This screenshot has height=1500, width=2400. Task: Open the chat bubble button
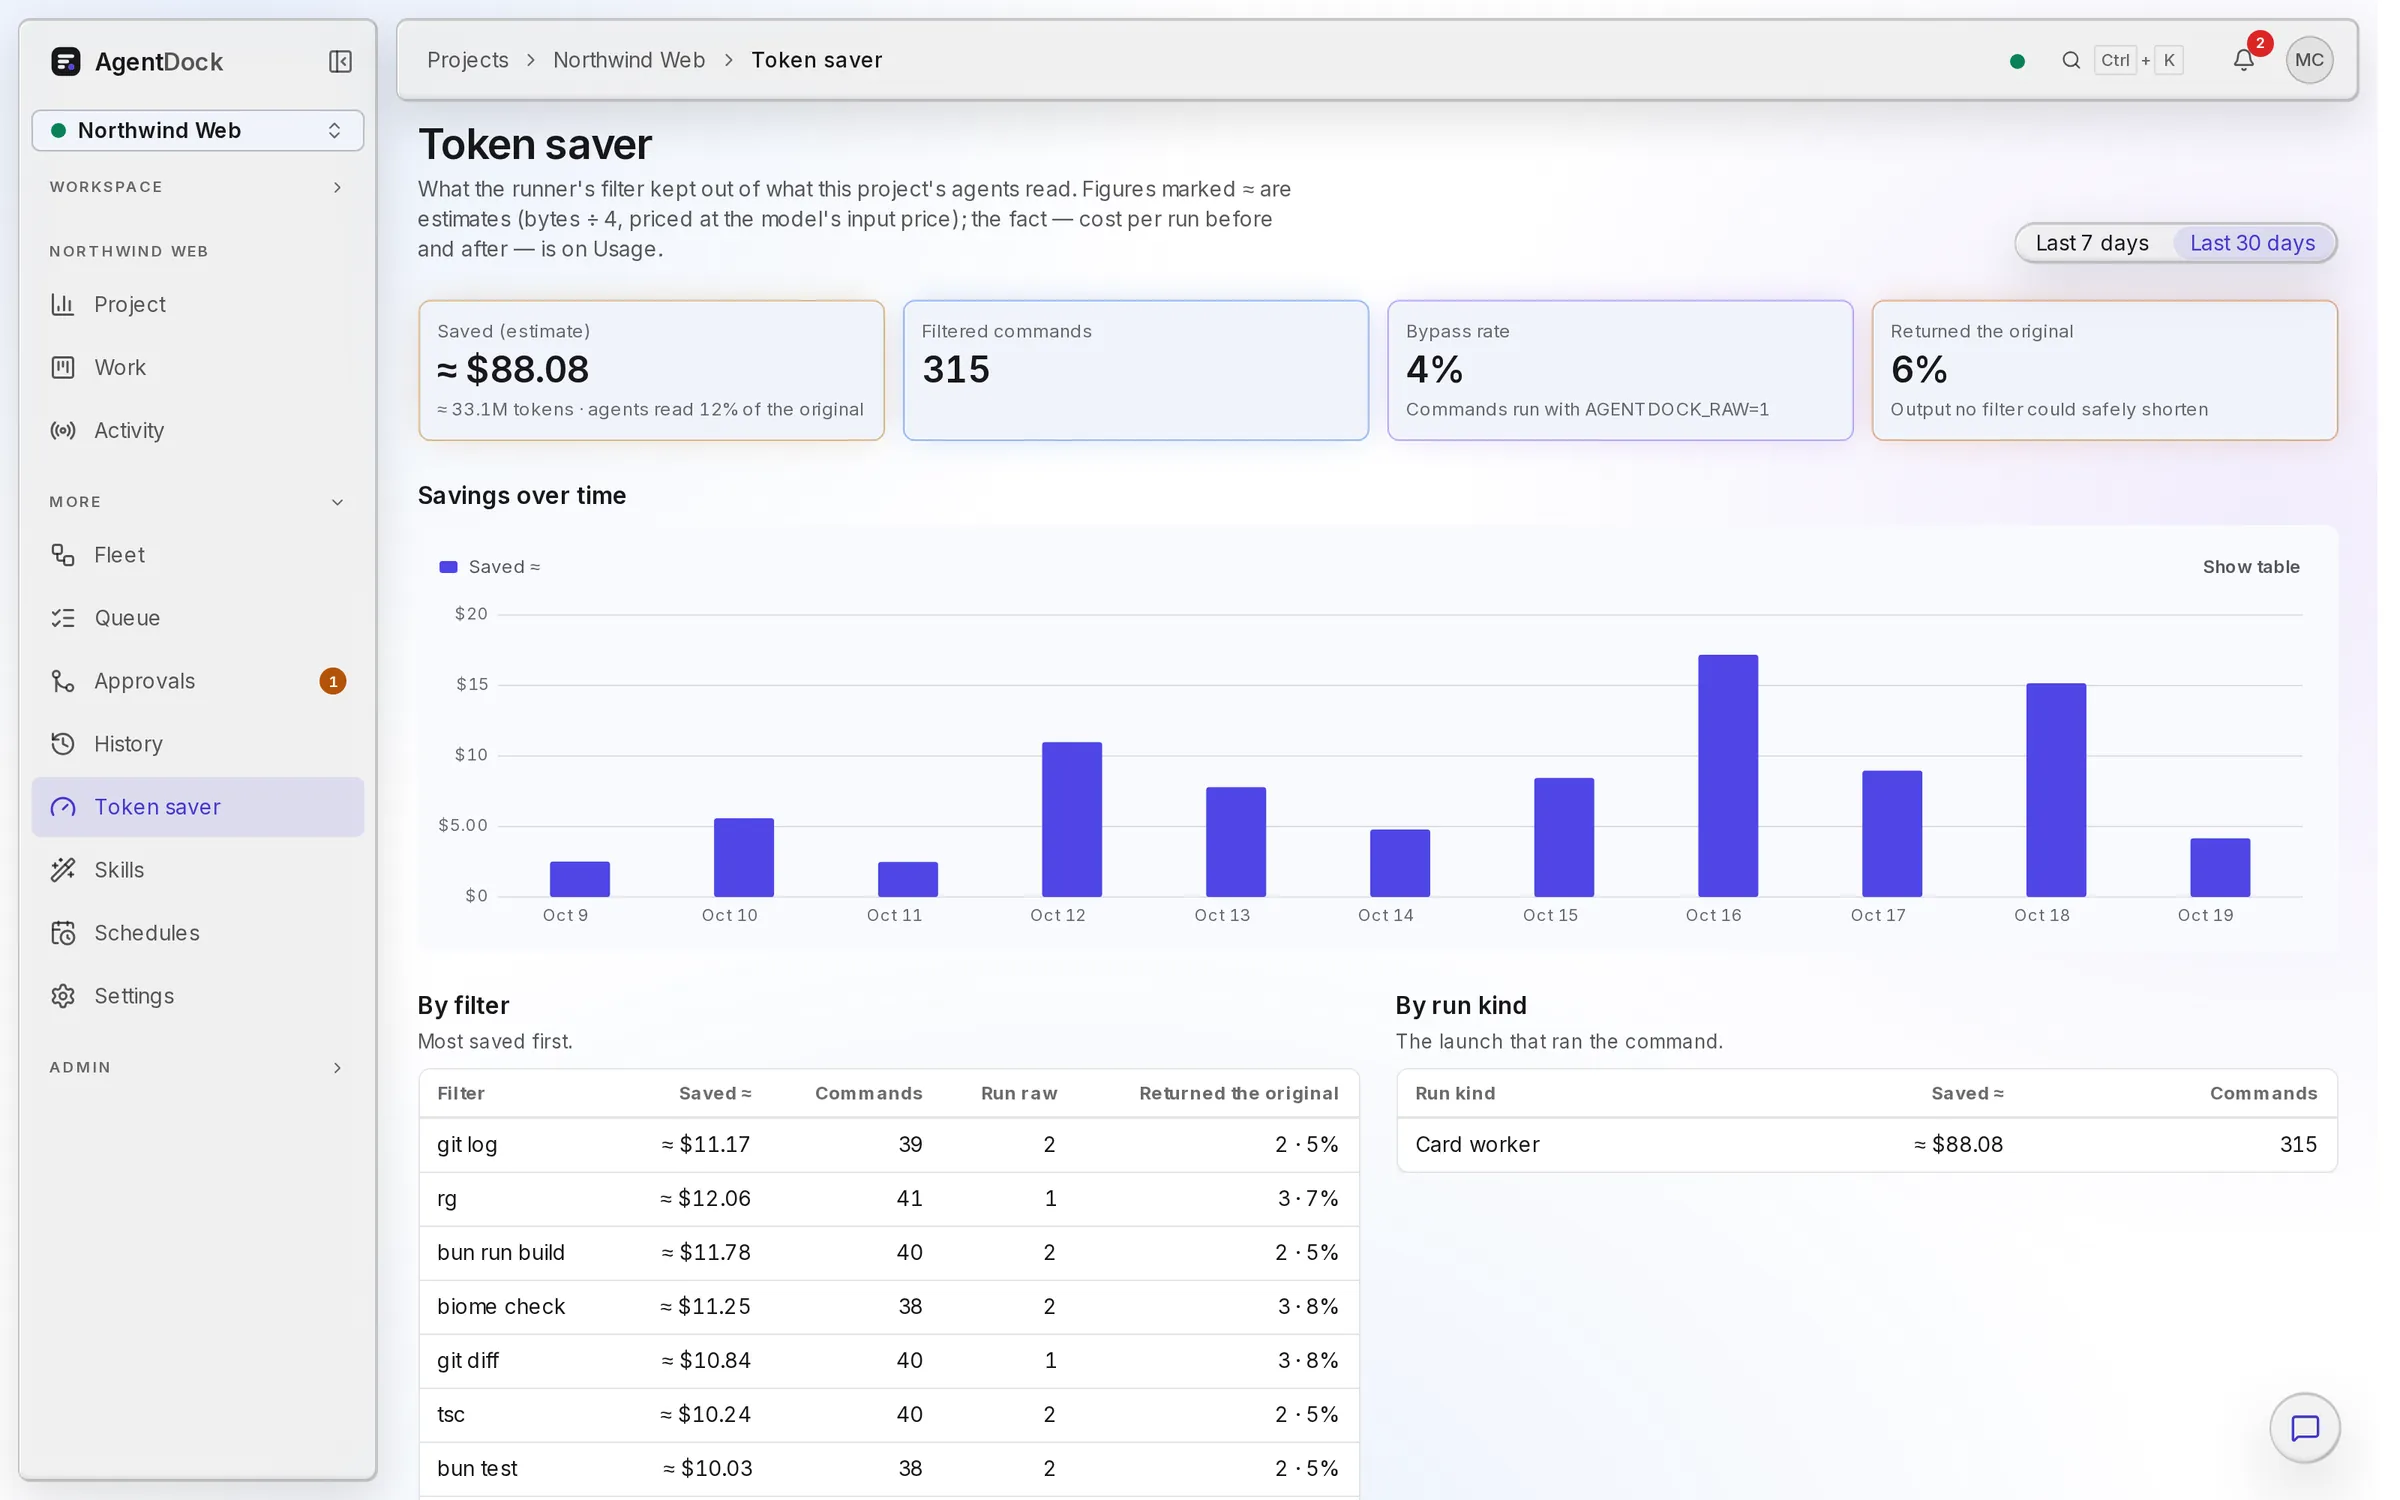point(2304,1428)
